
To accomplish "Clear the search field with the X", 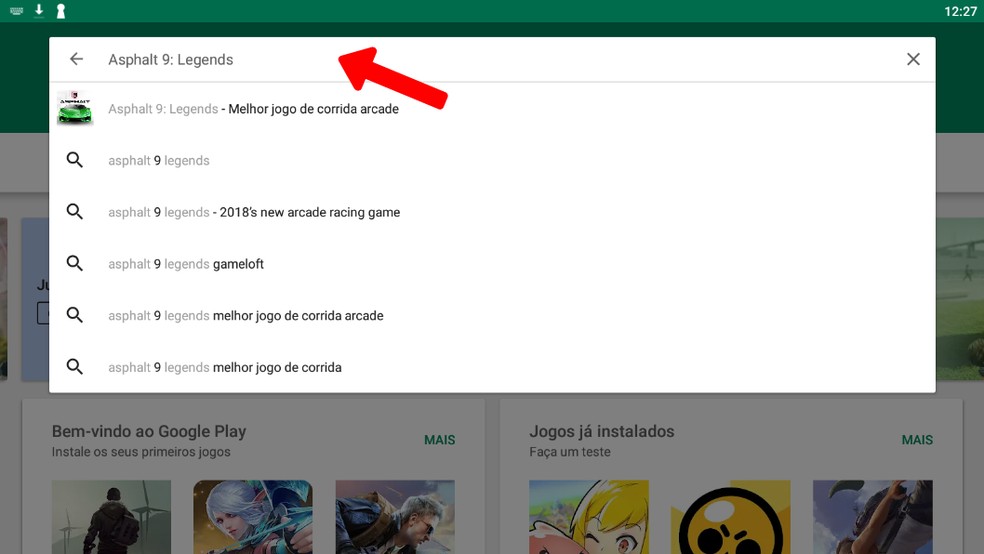I will click(913, 59).
